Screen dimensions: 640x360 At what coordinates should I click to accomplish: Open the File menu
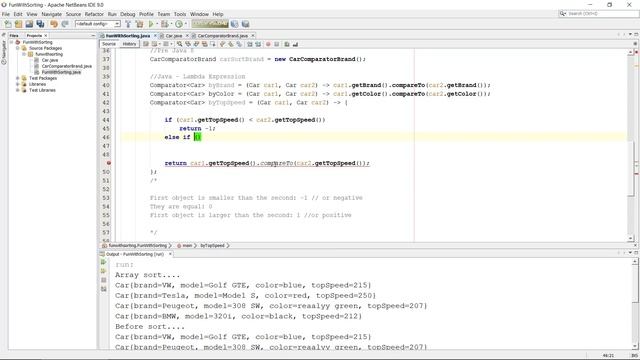(x=6, y=14)
